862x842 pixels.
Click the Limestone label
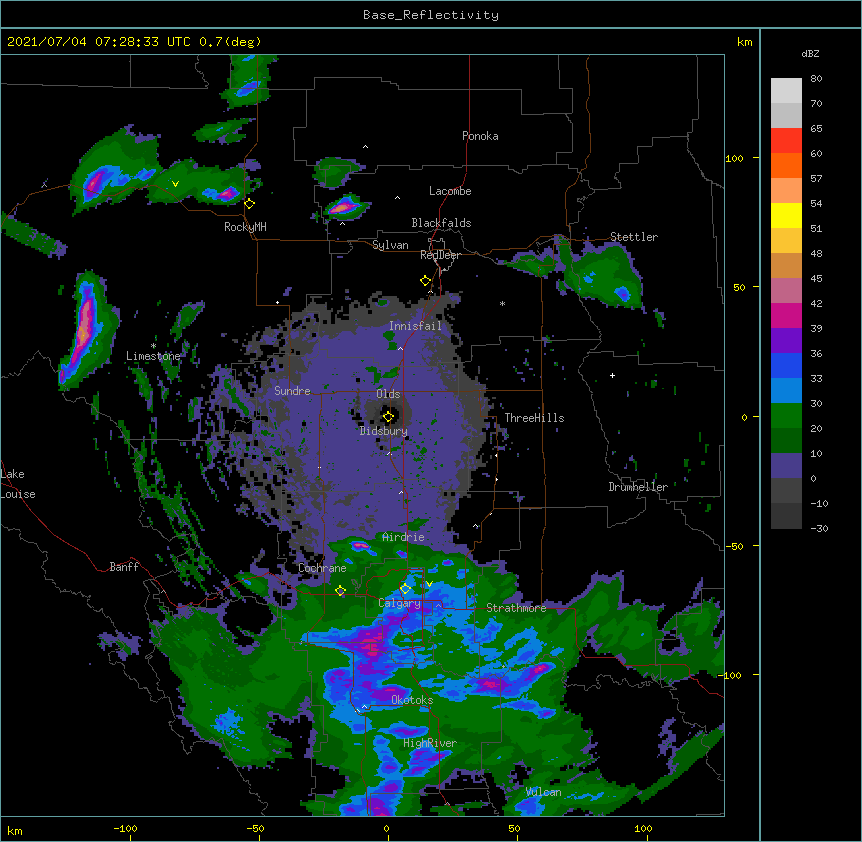(x=153, y=356)
